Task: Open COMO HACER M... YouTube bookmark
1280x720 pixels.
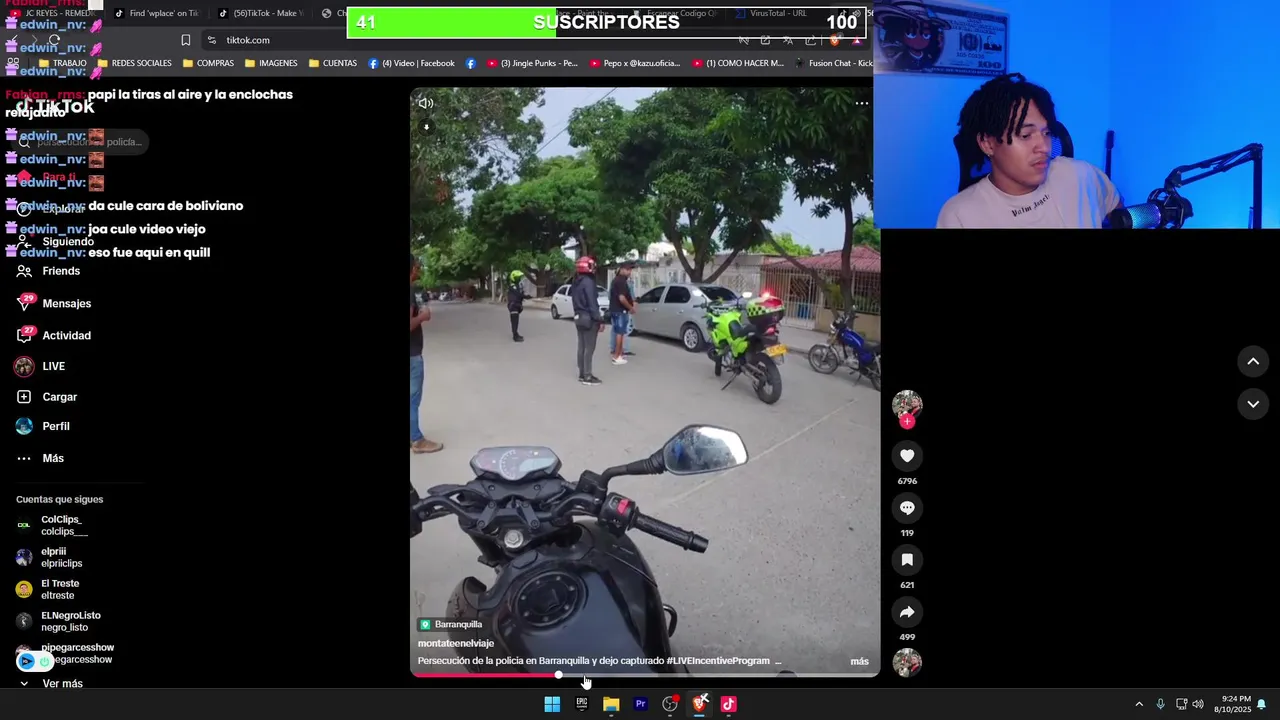Action: [x=737, y=63]
